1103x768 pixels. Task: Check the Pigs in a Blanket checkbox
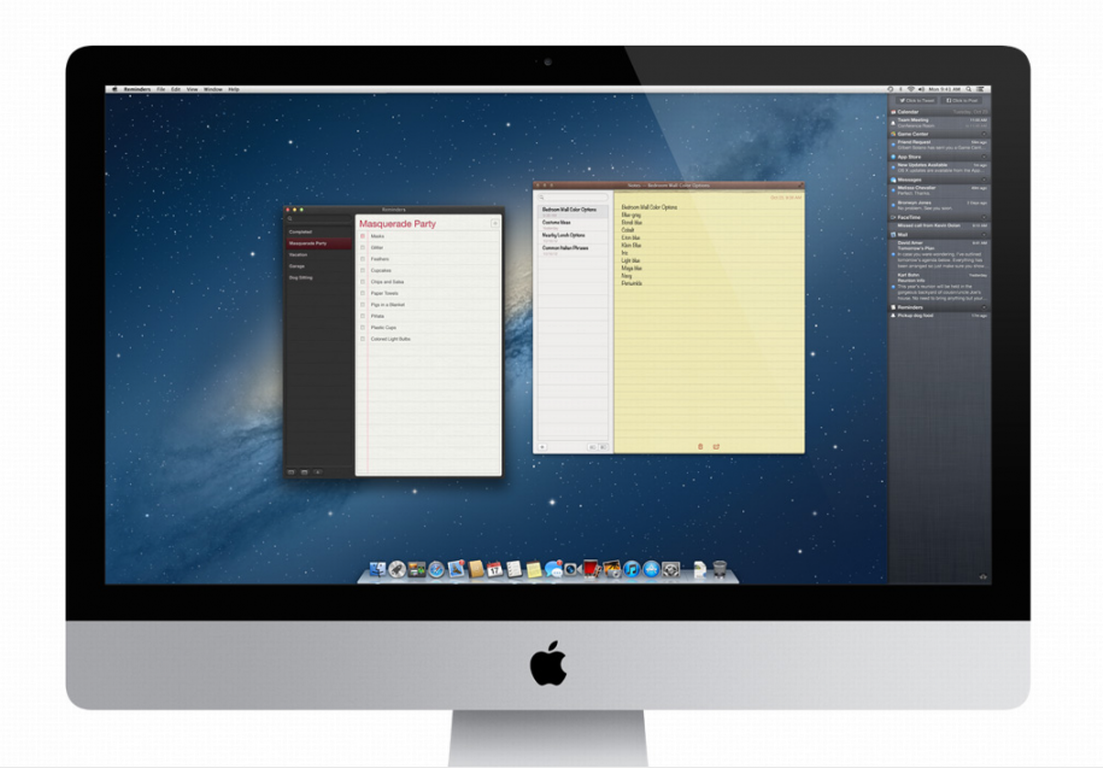[x=363, y=305]
